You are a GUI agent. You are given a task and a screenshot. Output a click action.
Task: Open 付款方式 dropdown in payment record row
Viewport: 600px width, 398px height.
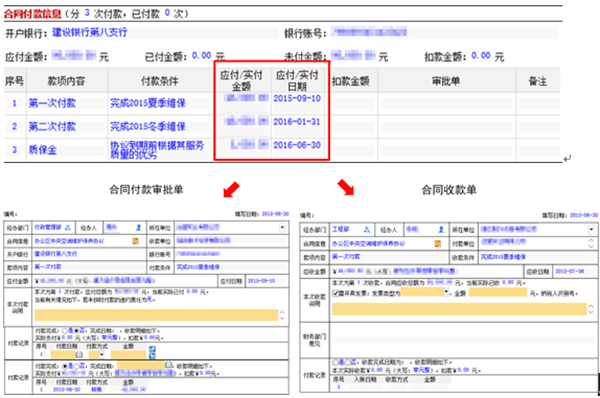tap(102, 354)
